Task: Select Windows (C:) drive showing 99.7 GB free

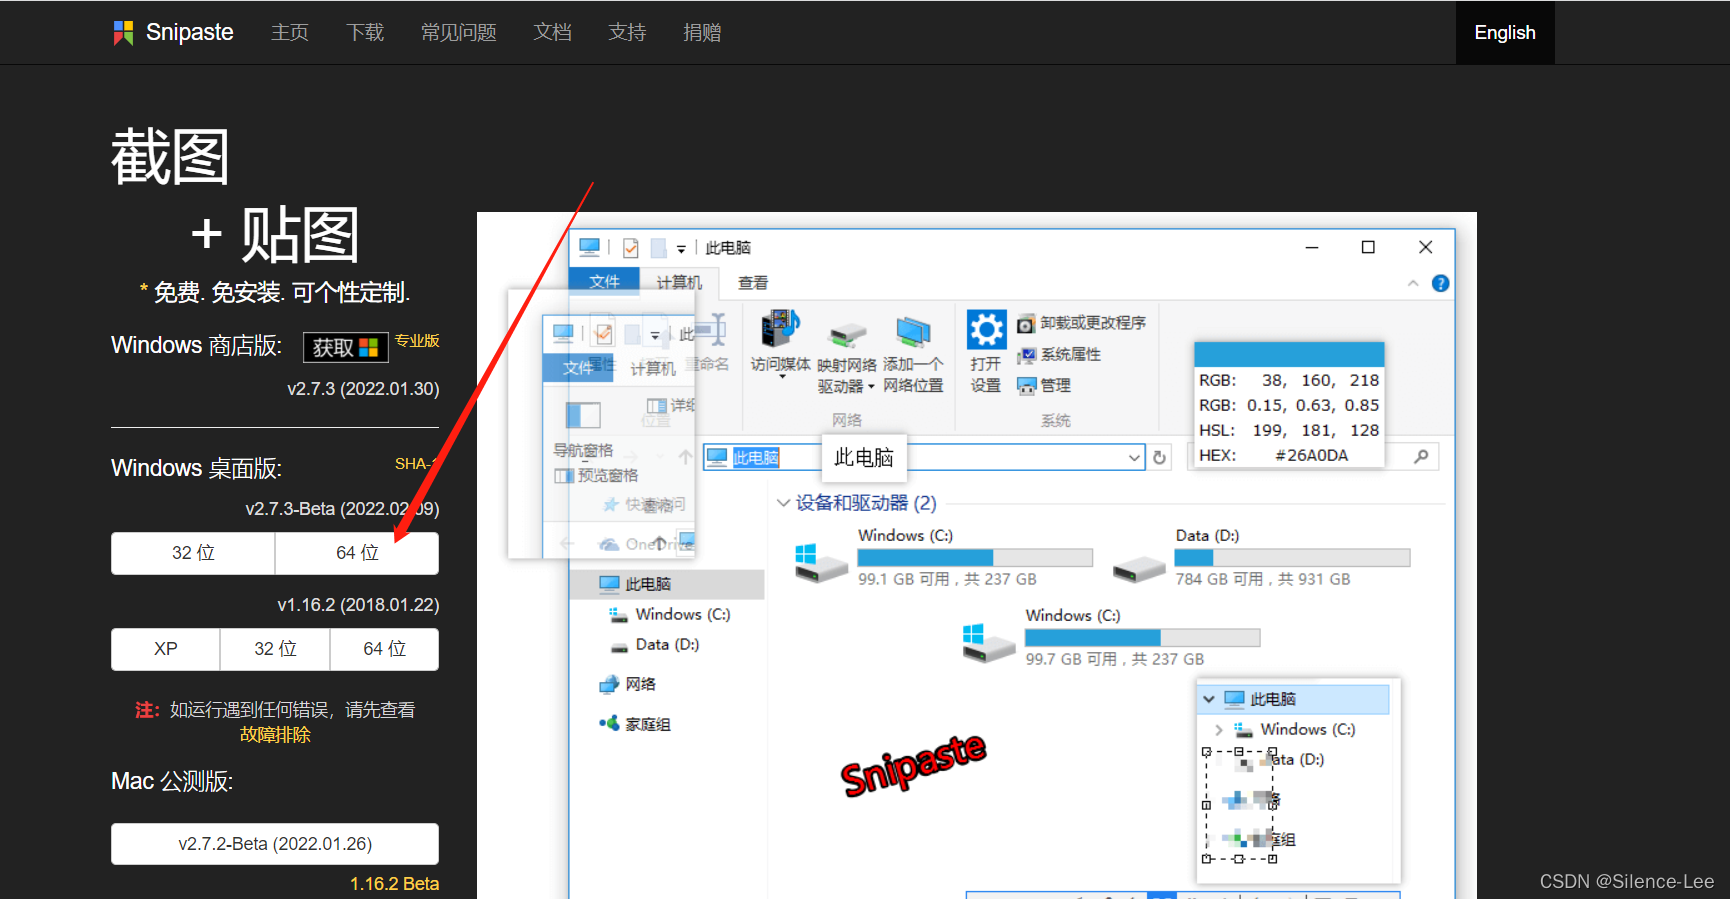Action: coord(1111,637)
